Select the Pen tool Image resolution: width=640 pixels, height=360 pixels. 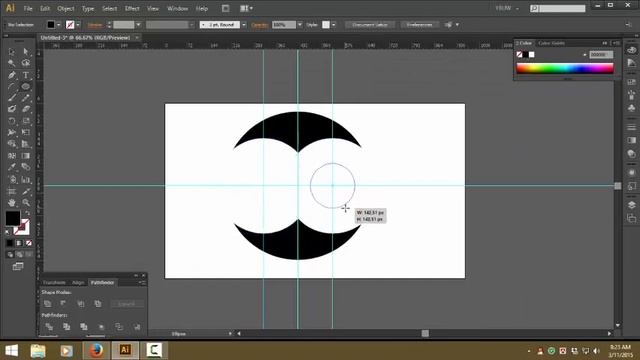coord(11,75)
